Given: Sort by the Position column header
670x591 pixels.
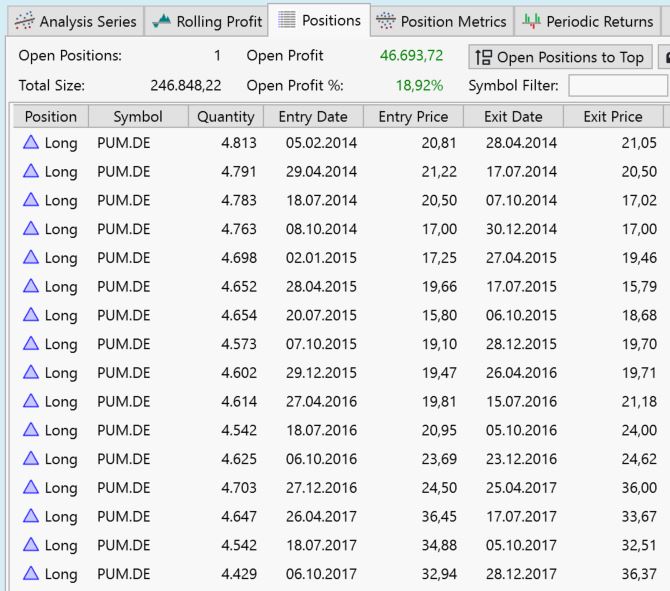Looking at the screenshot, I should 50,117.
